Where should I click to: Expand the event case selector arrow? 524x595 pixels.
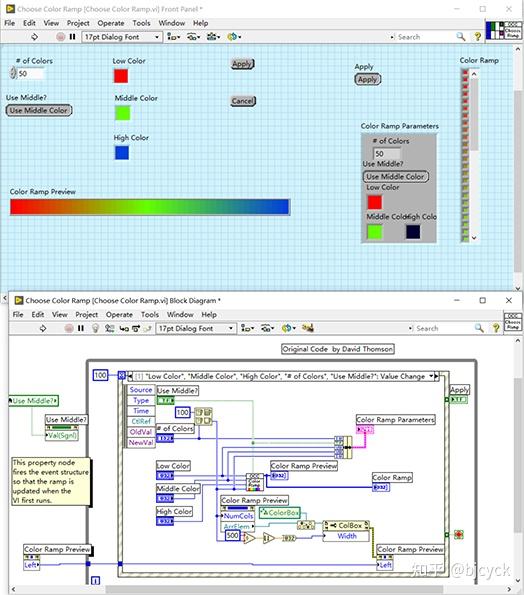pyautogui.click(x=431, y=376)
